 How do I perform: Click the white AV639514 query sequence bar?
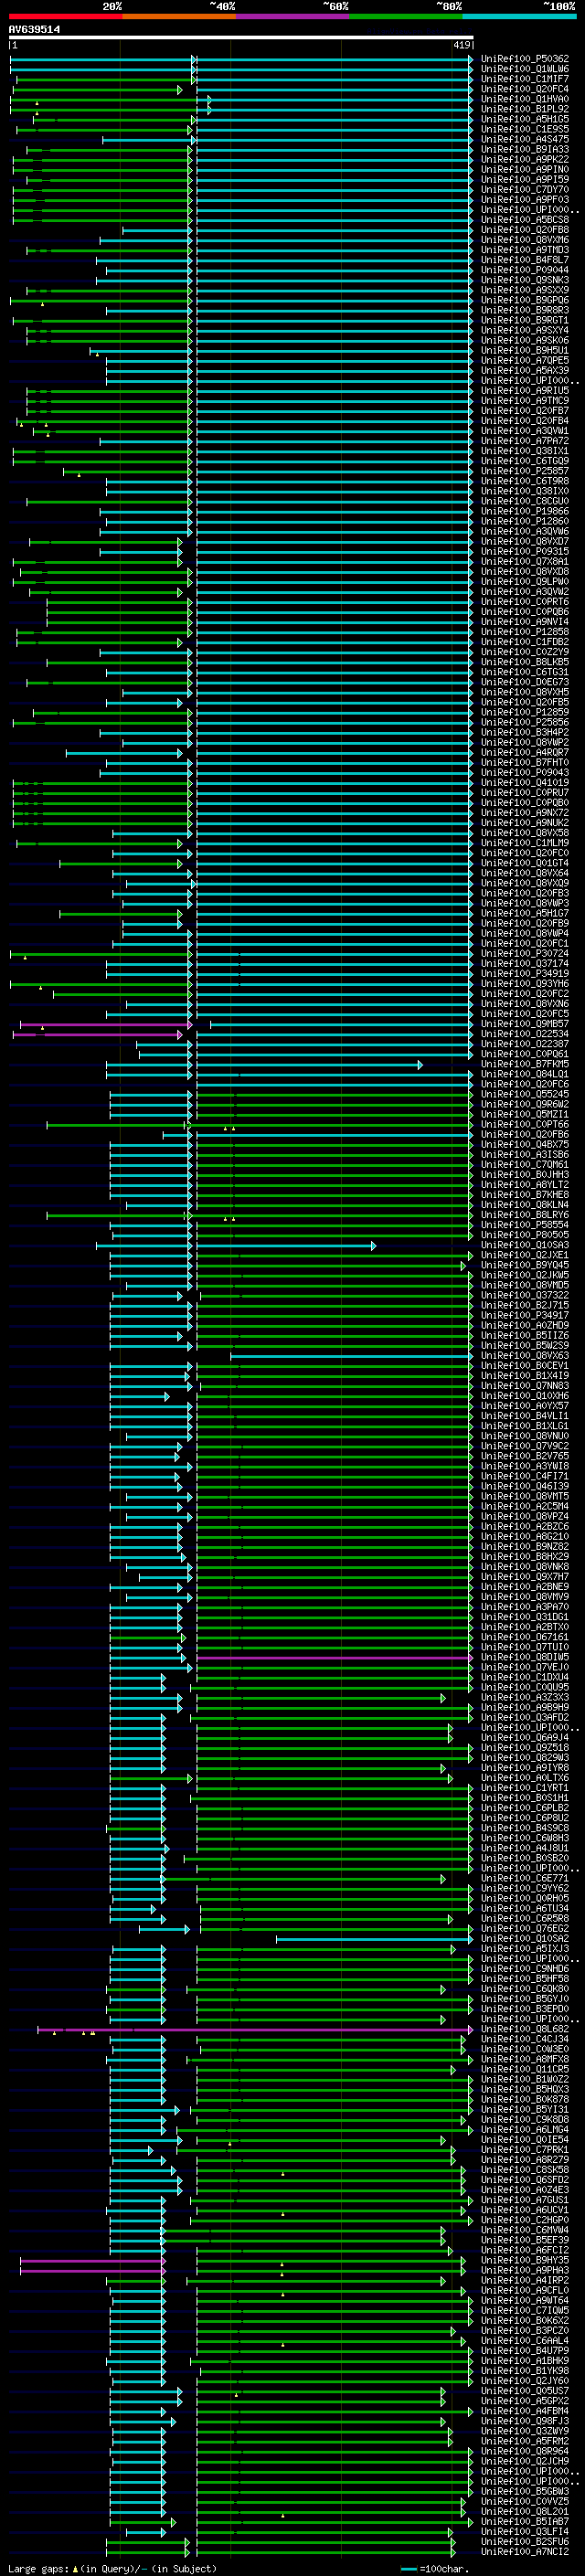241,37
